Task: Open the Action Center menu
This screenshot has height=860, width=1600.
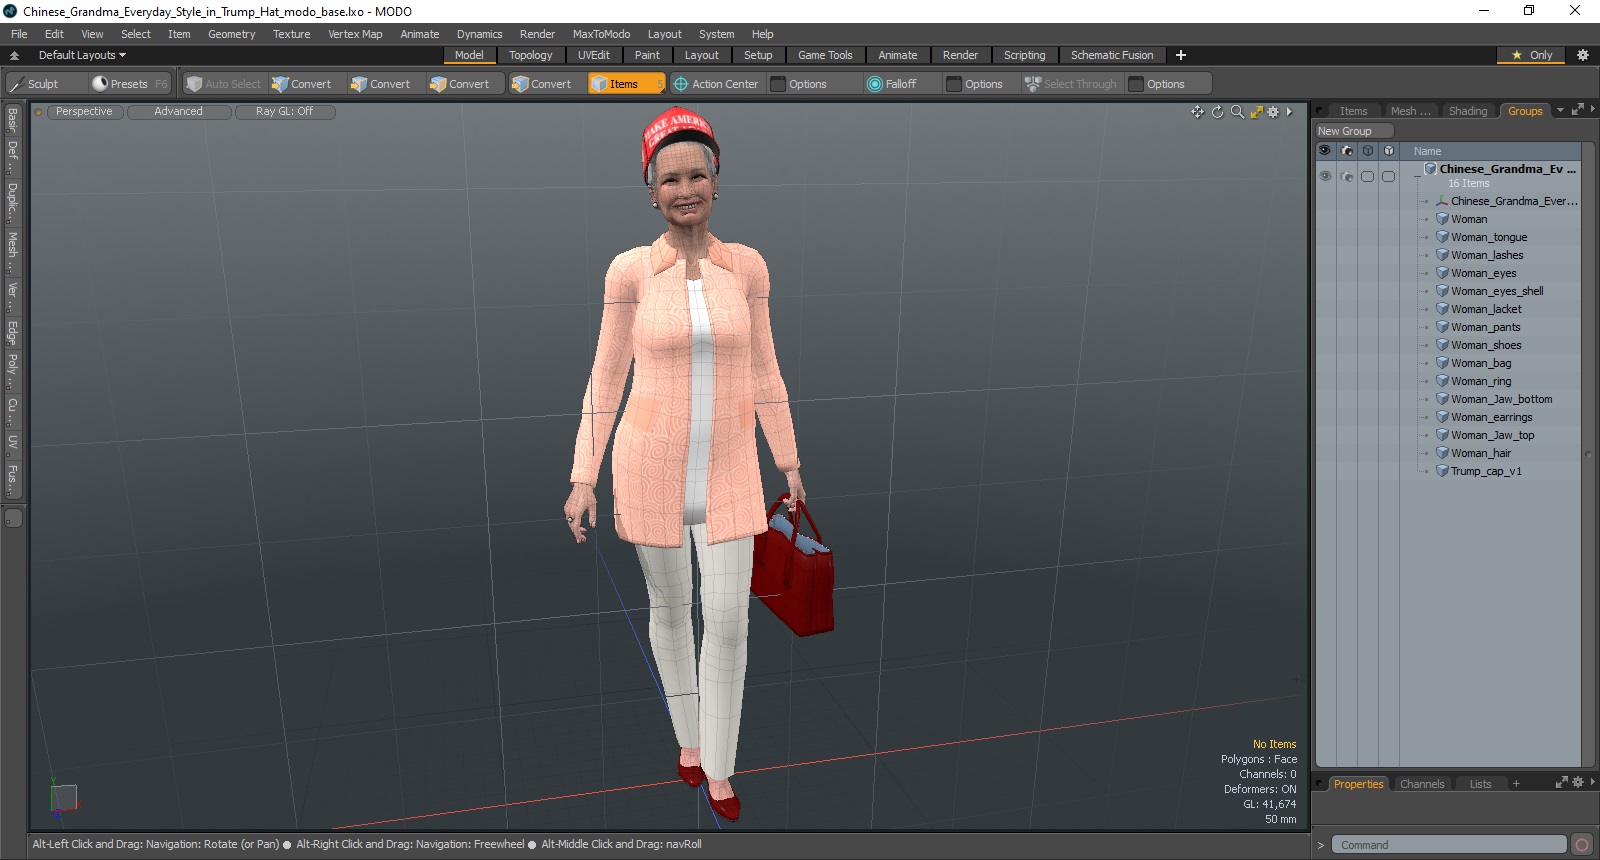Action: pyautogui.click(x=716, y=84)
